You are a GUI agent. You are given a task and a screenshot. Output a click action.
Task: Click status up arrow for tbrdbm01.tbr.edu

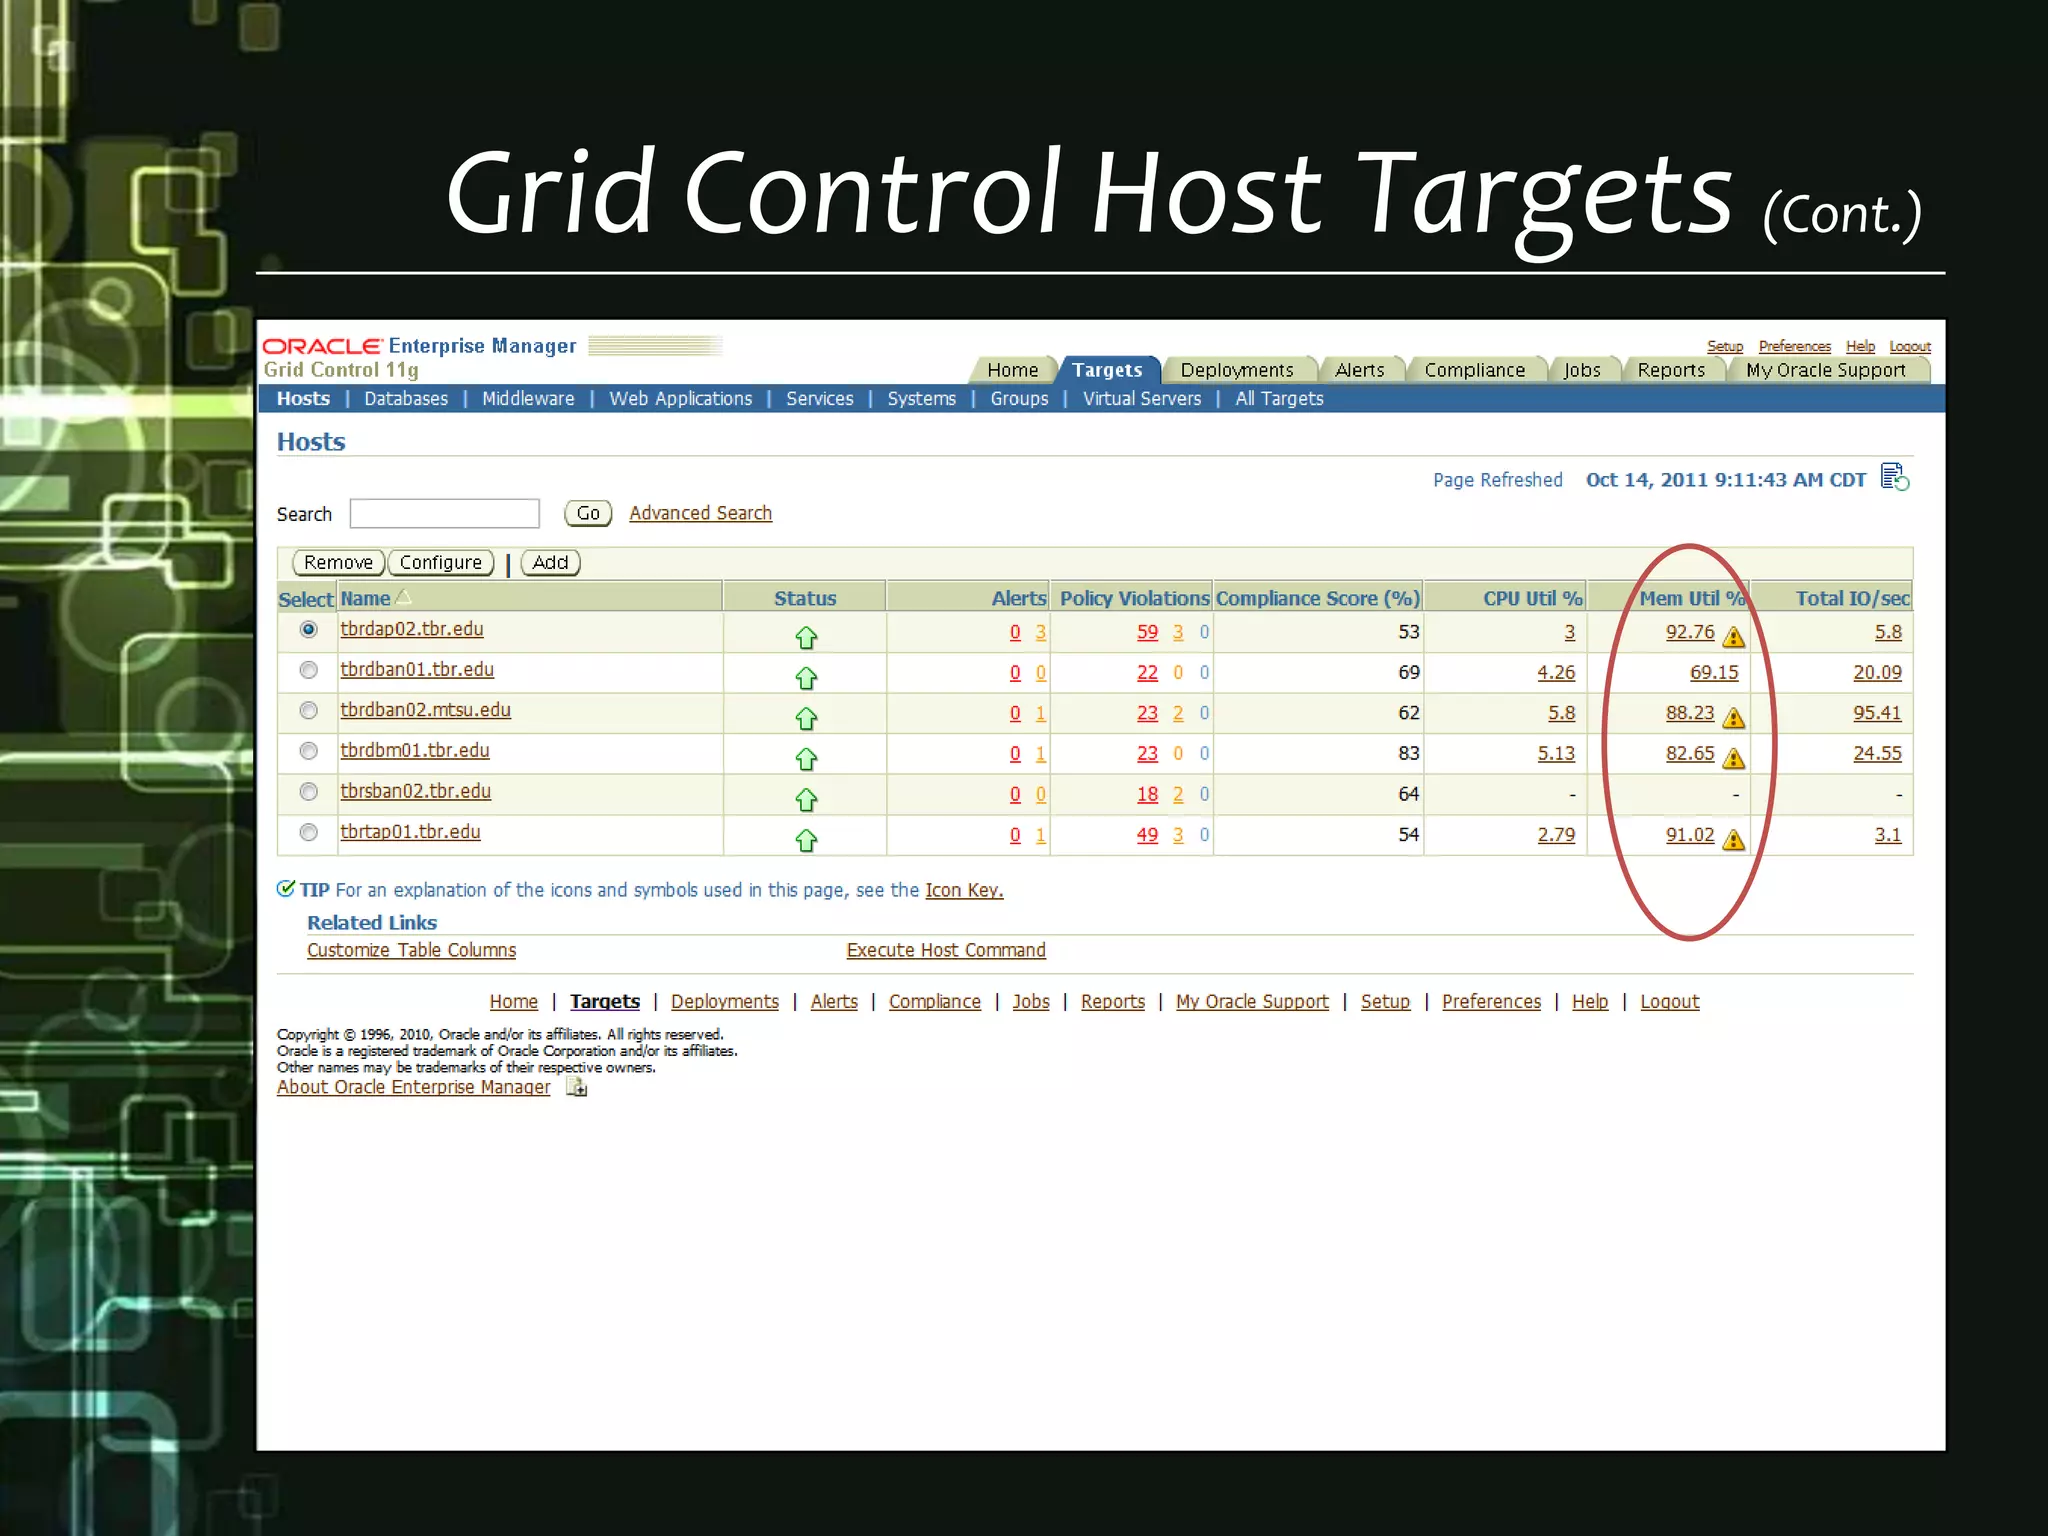pyautogui.click(x=806, y=759)
